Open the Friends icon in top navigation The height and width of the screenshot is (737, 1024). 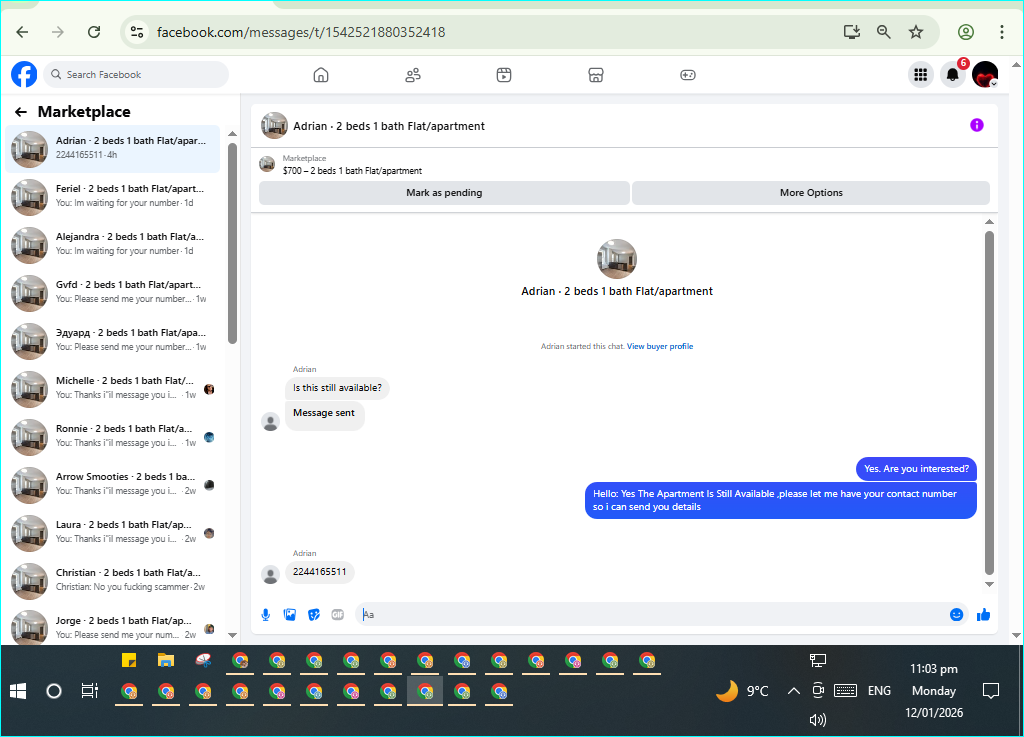(x=413, y=75)
